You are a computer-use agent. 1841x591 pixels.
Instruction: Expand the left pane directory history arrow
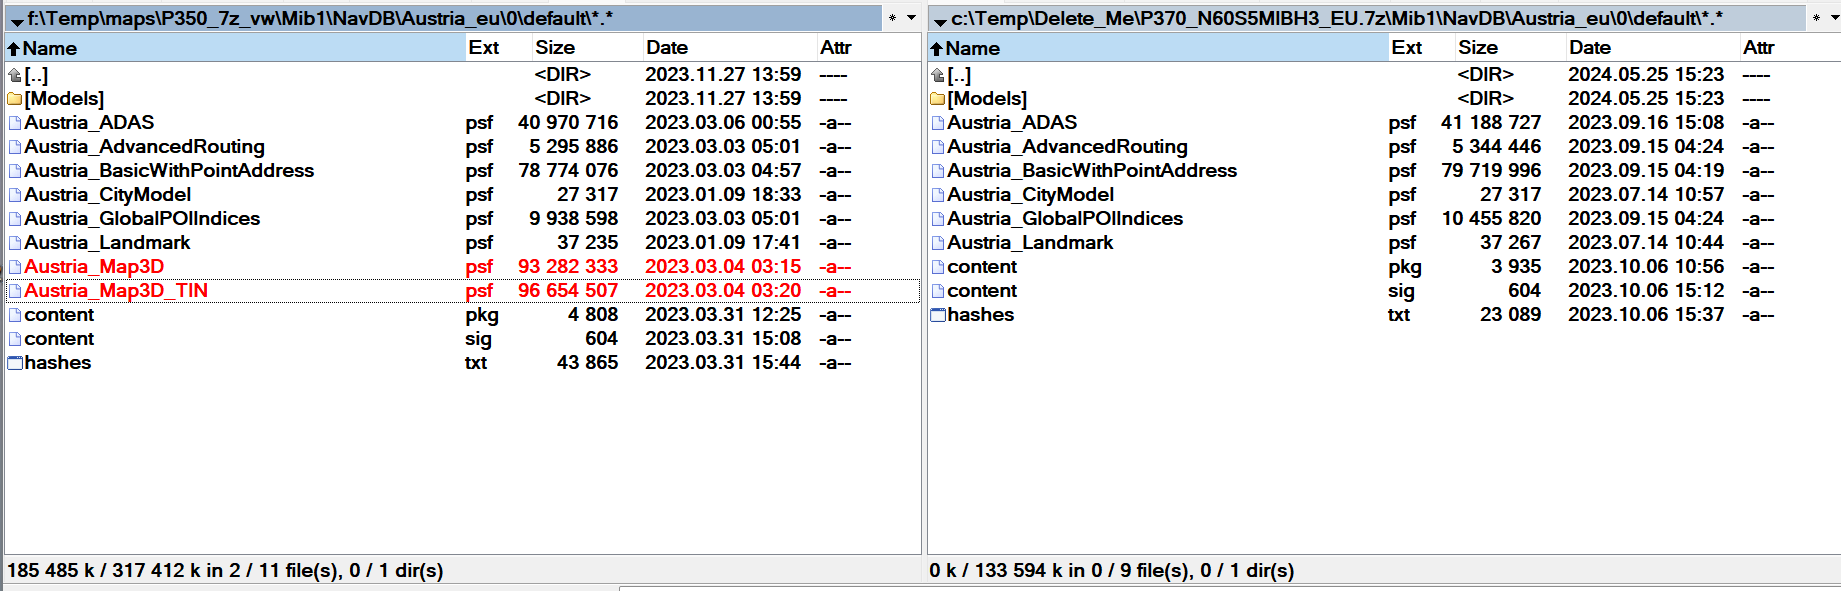[x=911, y=18]
